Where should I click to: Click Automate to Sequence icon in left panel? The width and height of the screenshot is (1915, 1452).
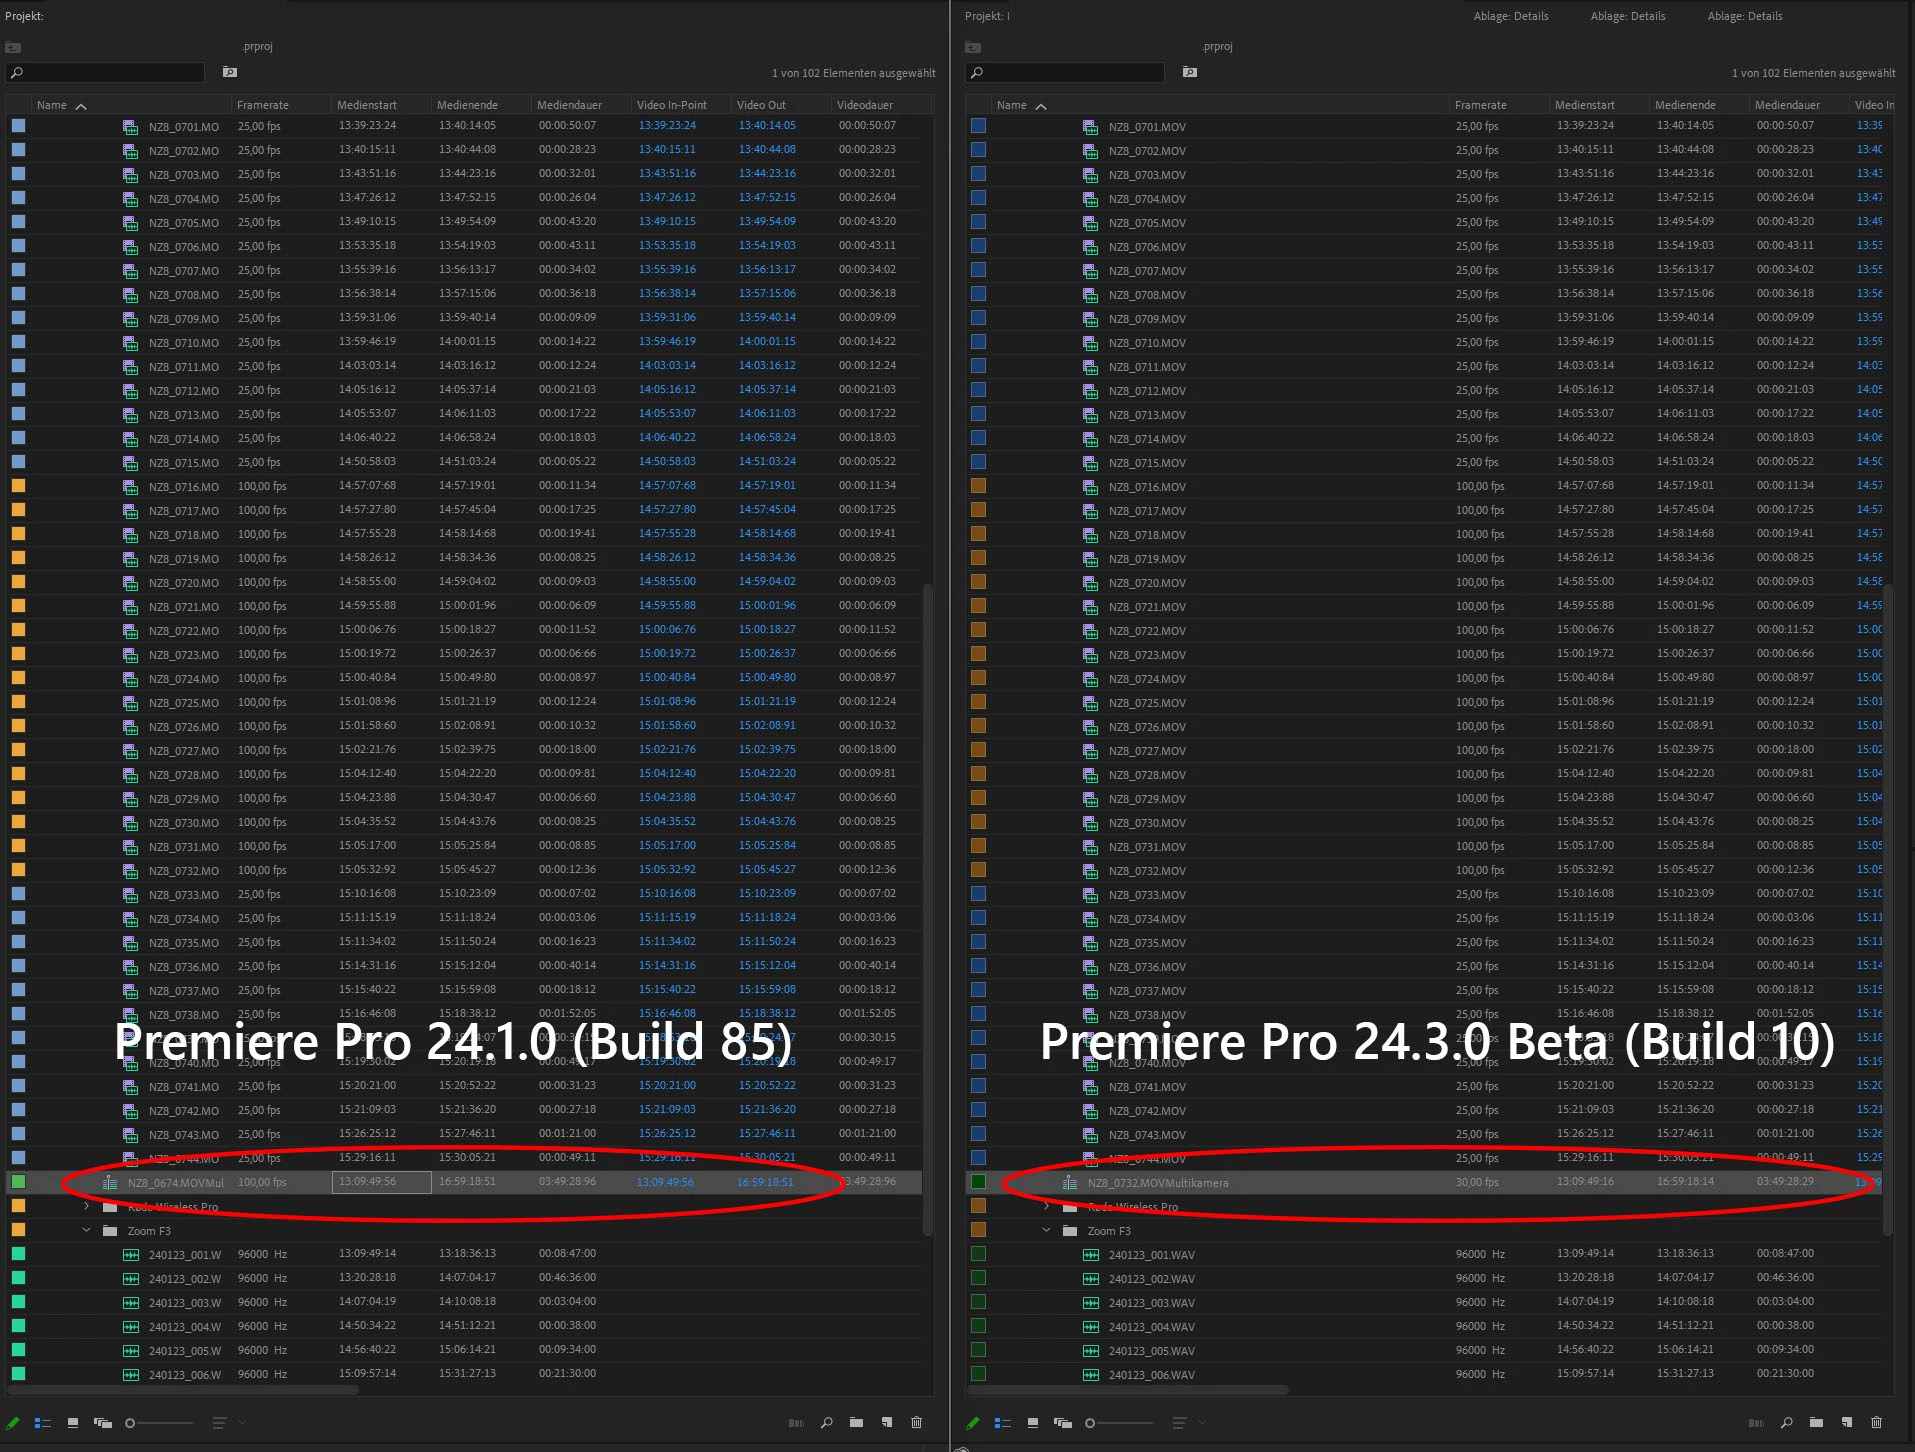click(796, 1423)
